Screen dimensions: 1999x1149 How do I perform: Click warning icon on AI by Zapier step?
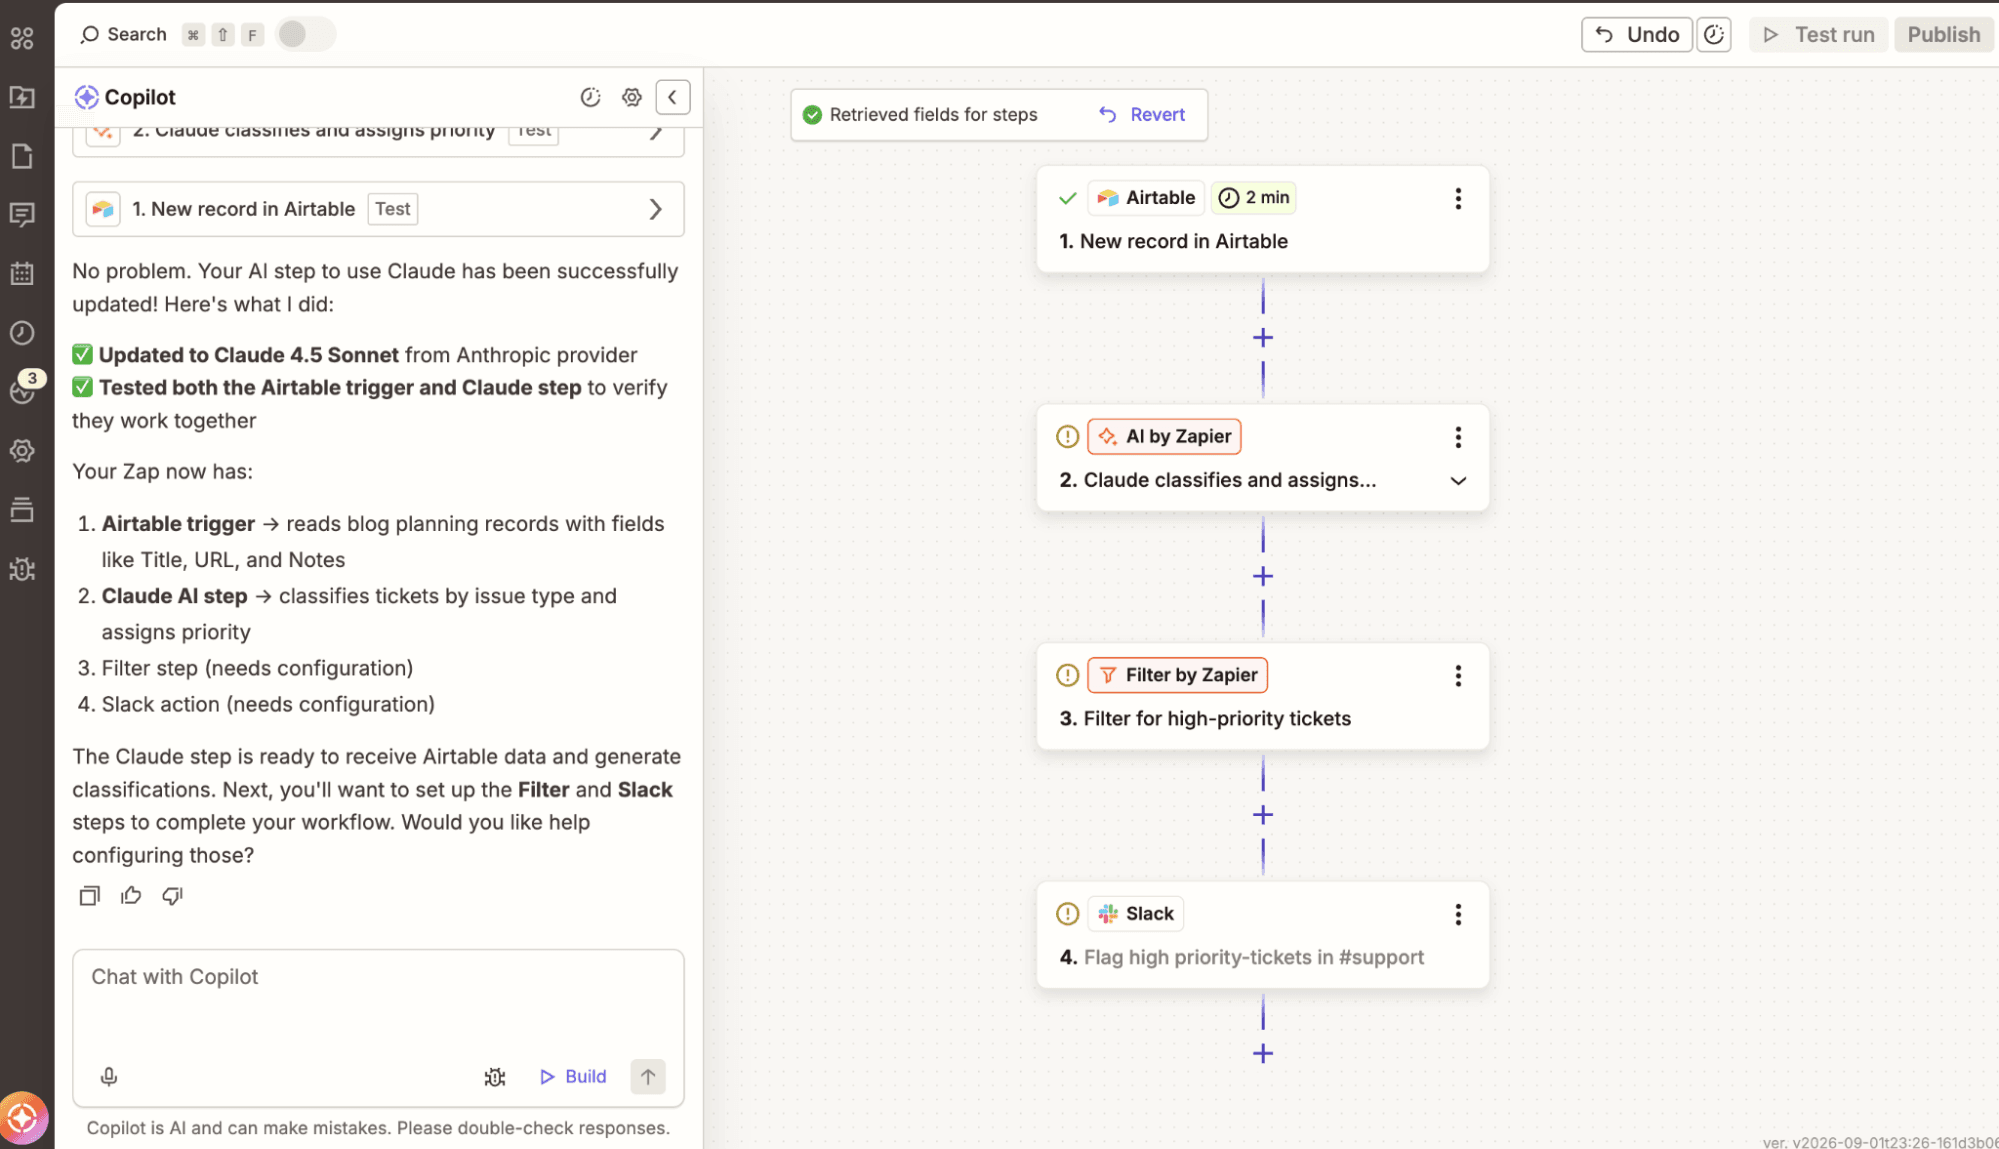1067,437
